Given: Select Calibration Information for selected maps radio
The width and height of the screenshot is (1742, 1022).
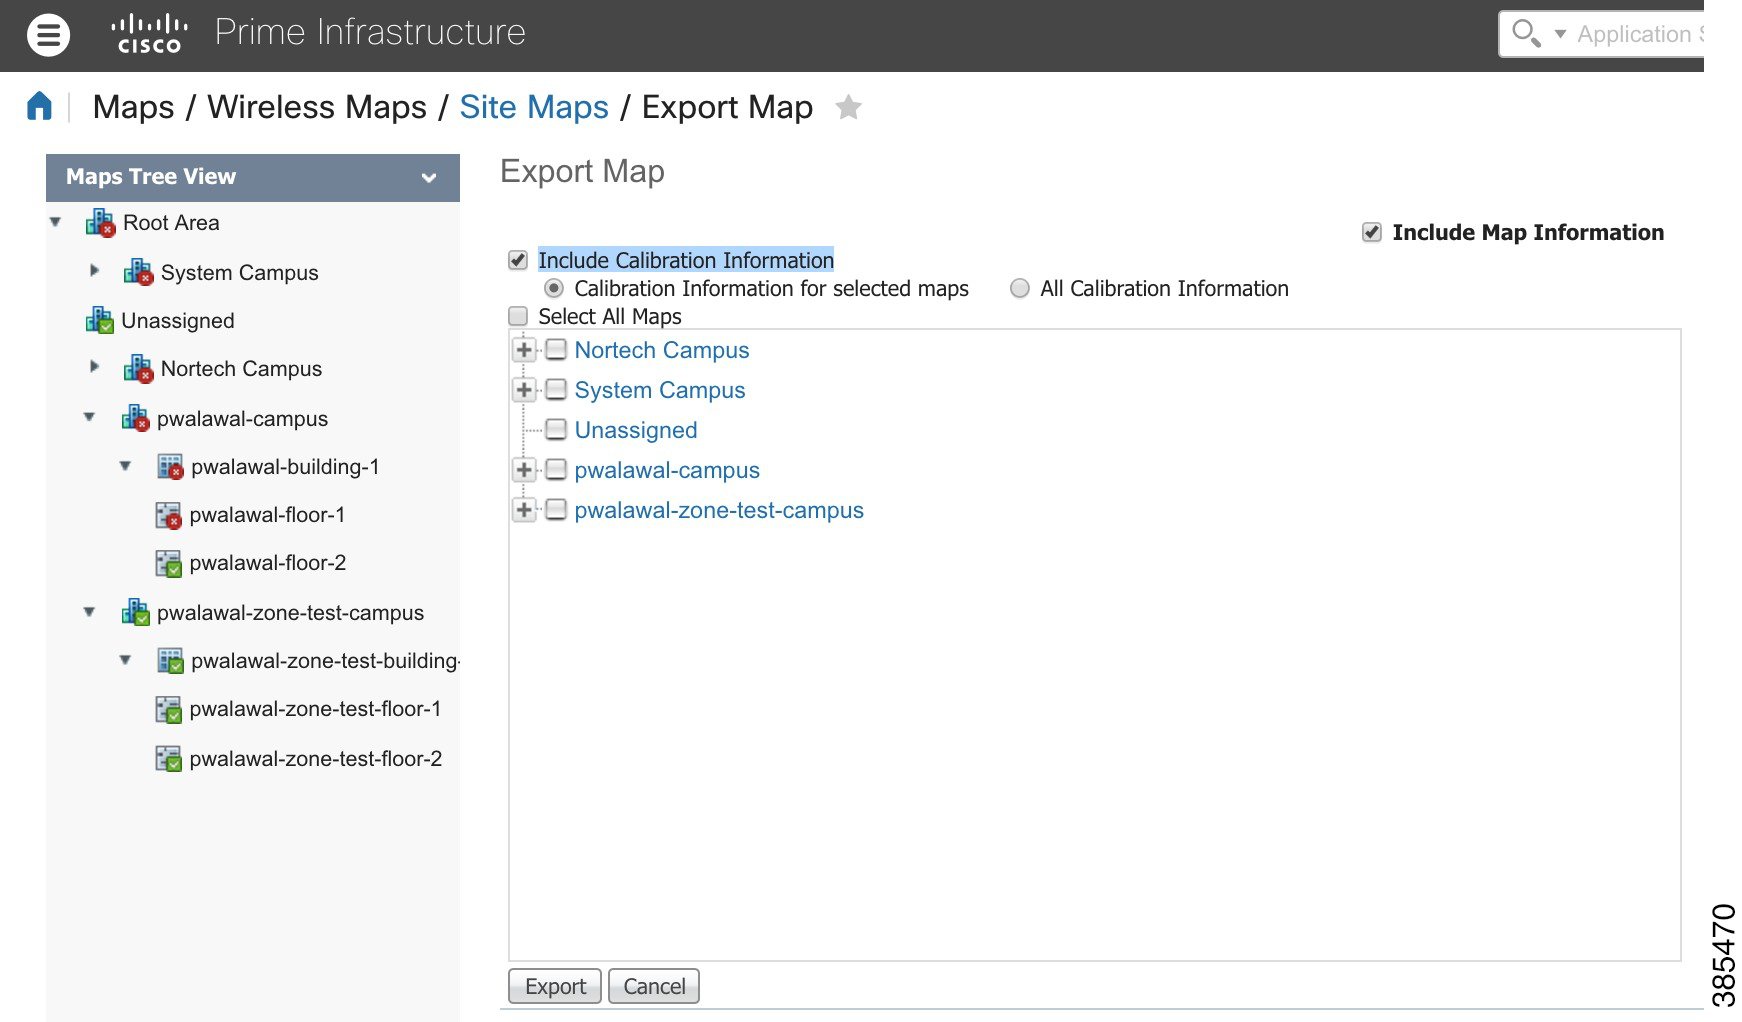Looking at the screenshot, I should [x=554, y=288].
